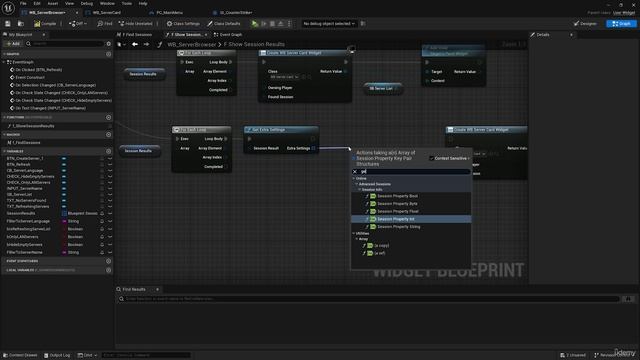640x360 pixels.
Task: Toggle Context Sensitive checkbox
Action: (431, 158)
